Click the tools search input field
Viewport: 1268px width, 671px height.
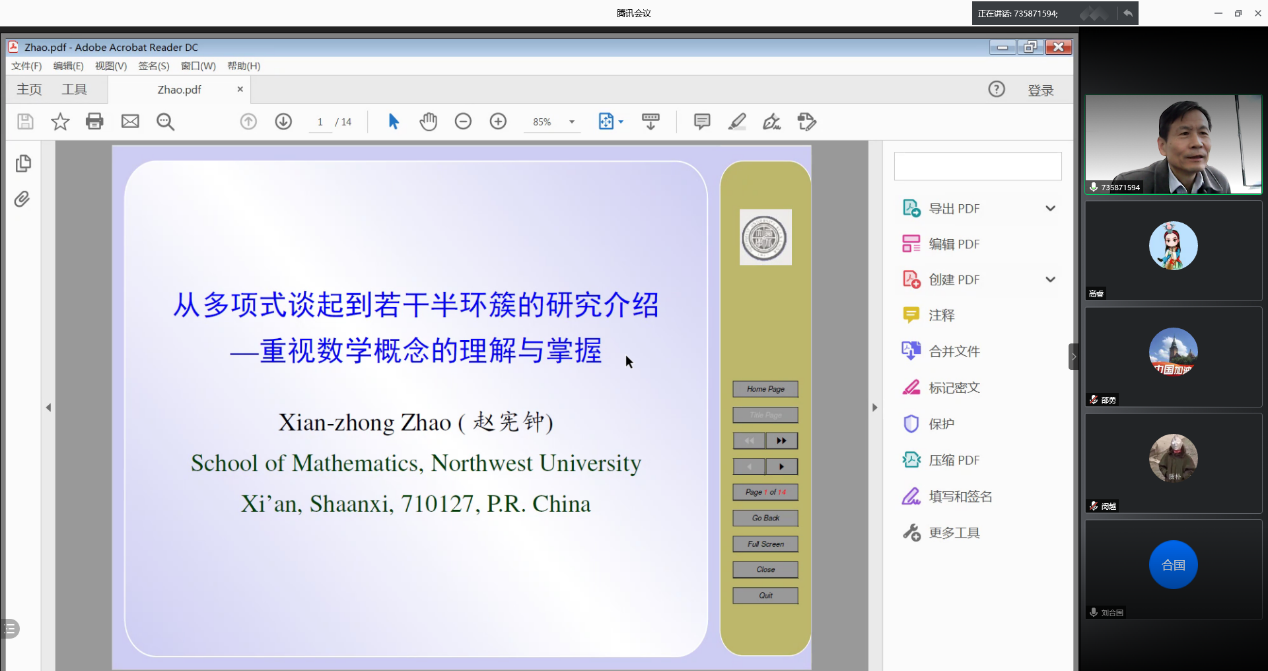tap(977, 166)
